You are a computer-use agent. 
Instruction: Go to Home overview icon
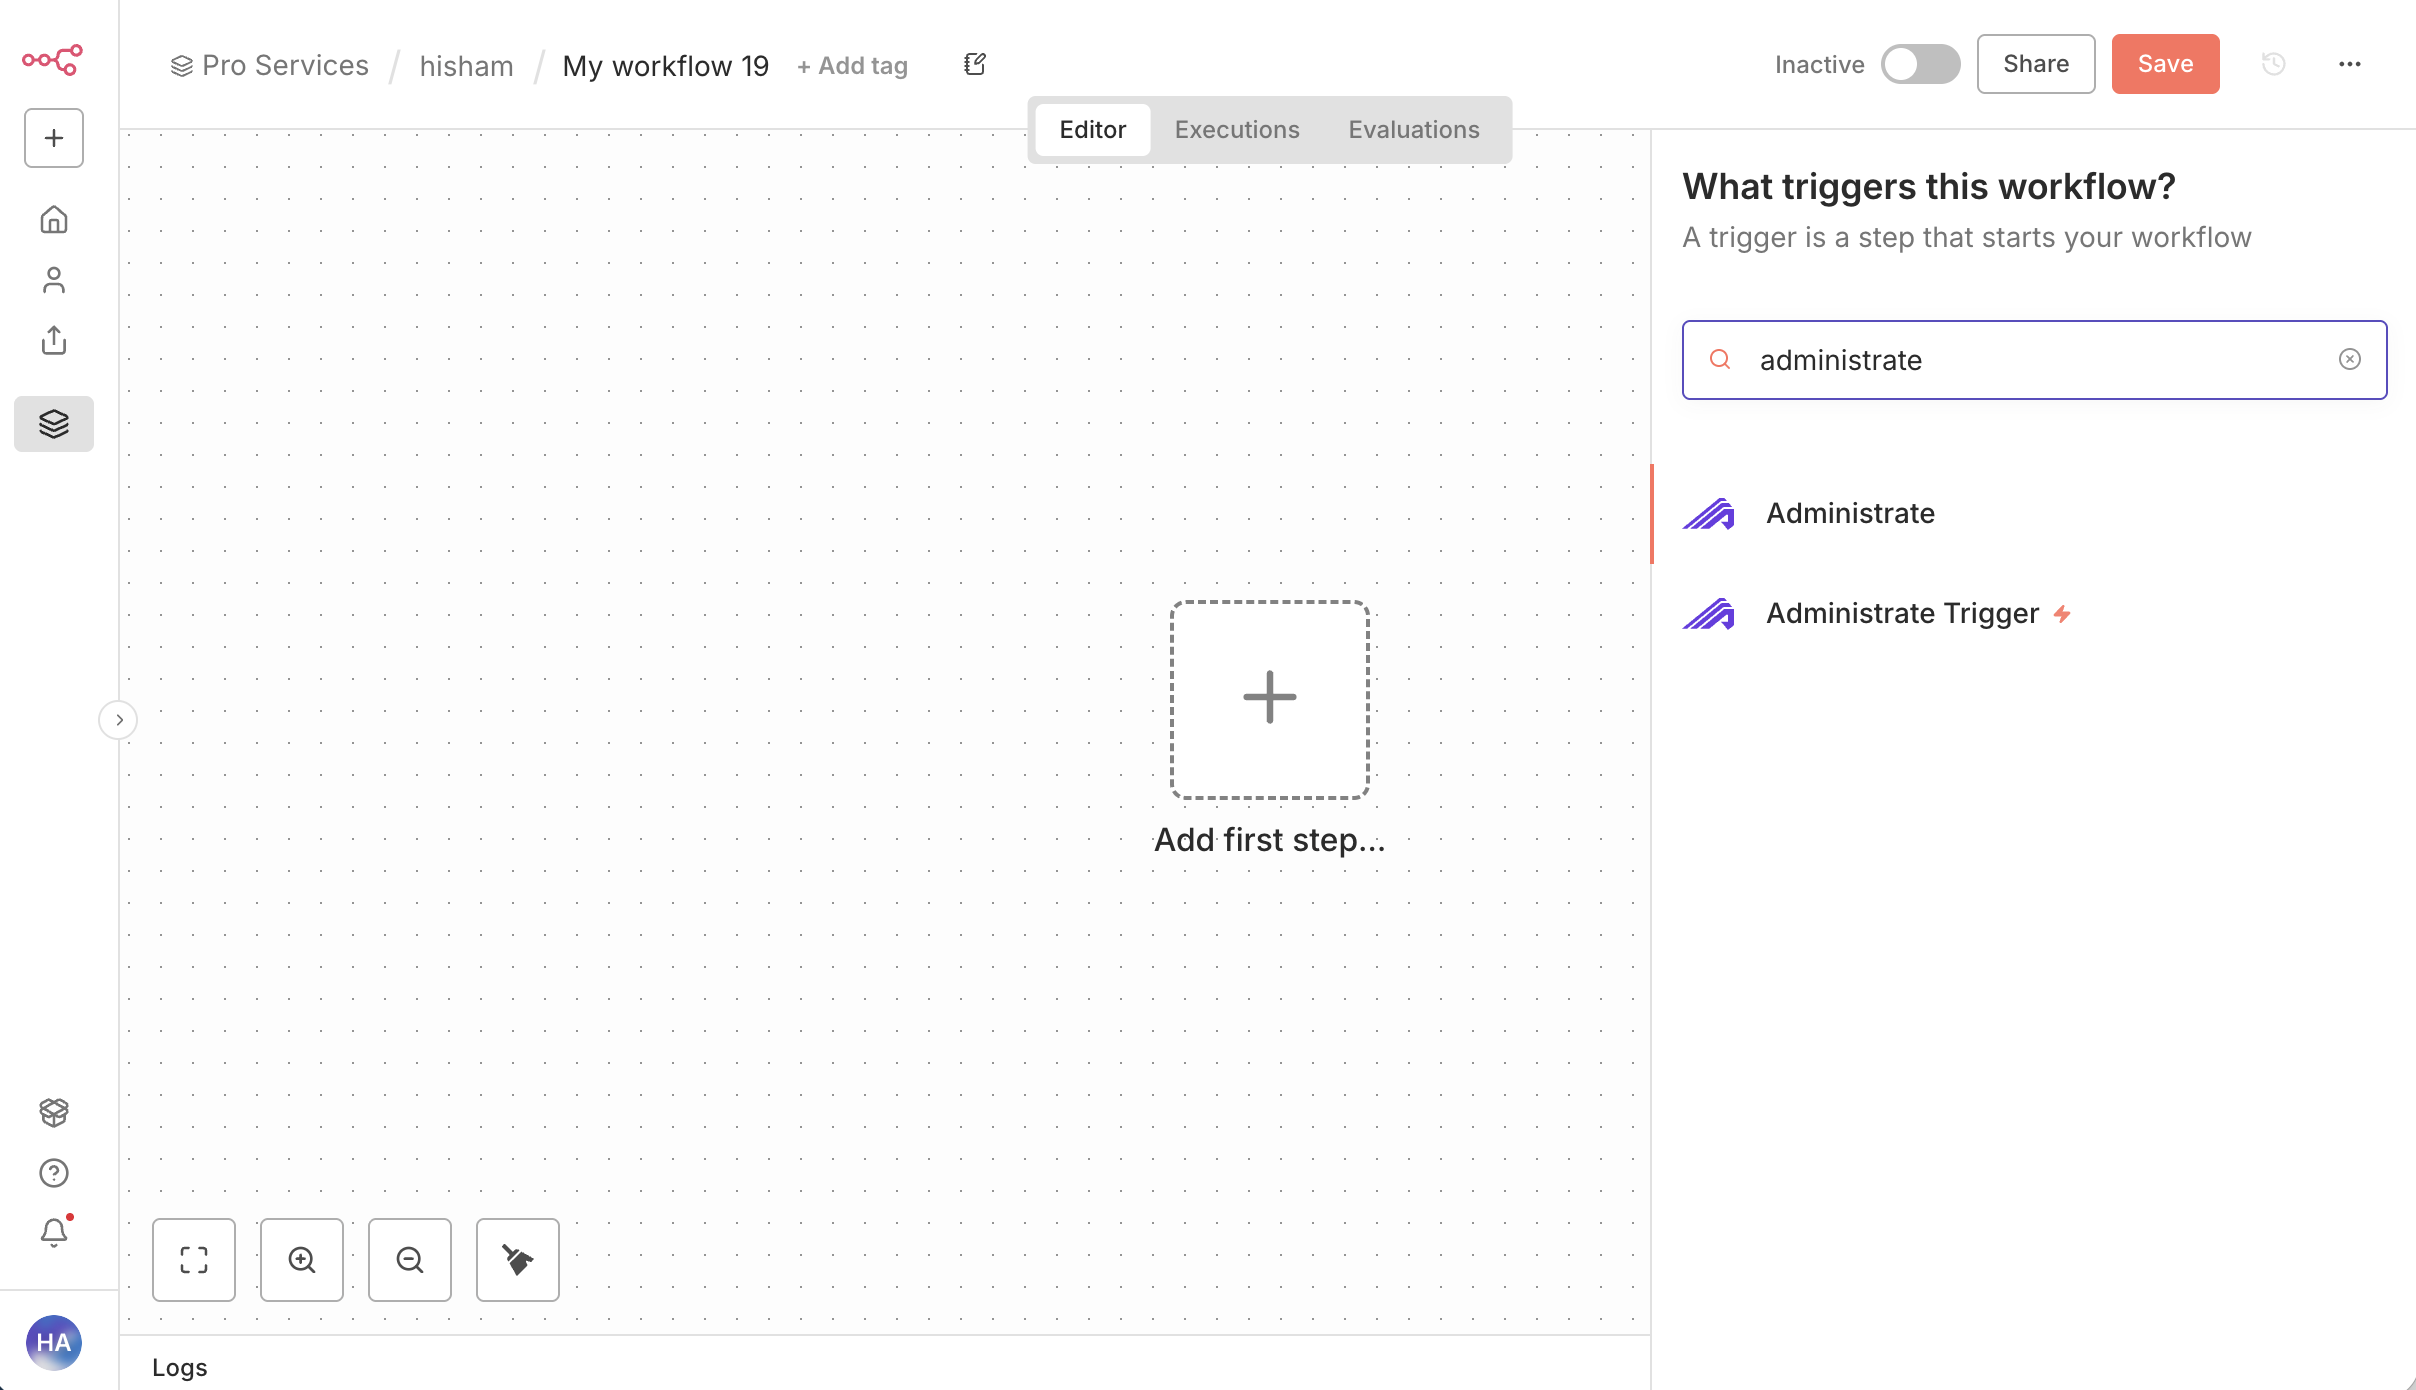(x=54, y=219)
